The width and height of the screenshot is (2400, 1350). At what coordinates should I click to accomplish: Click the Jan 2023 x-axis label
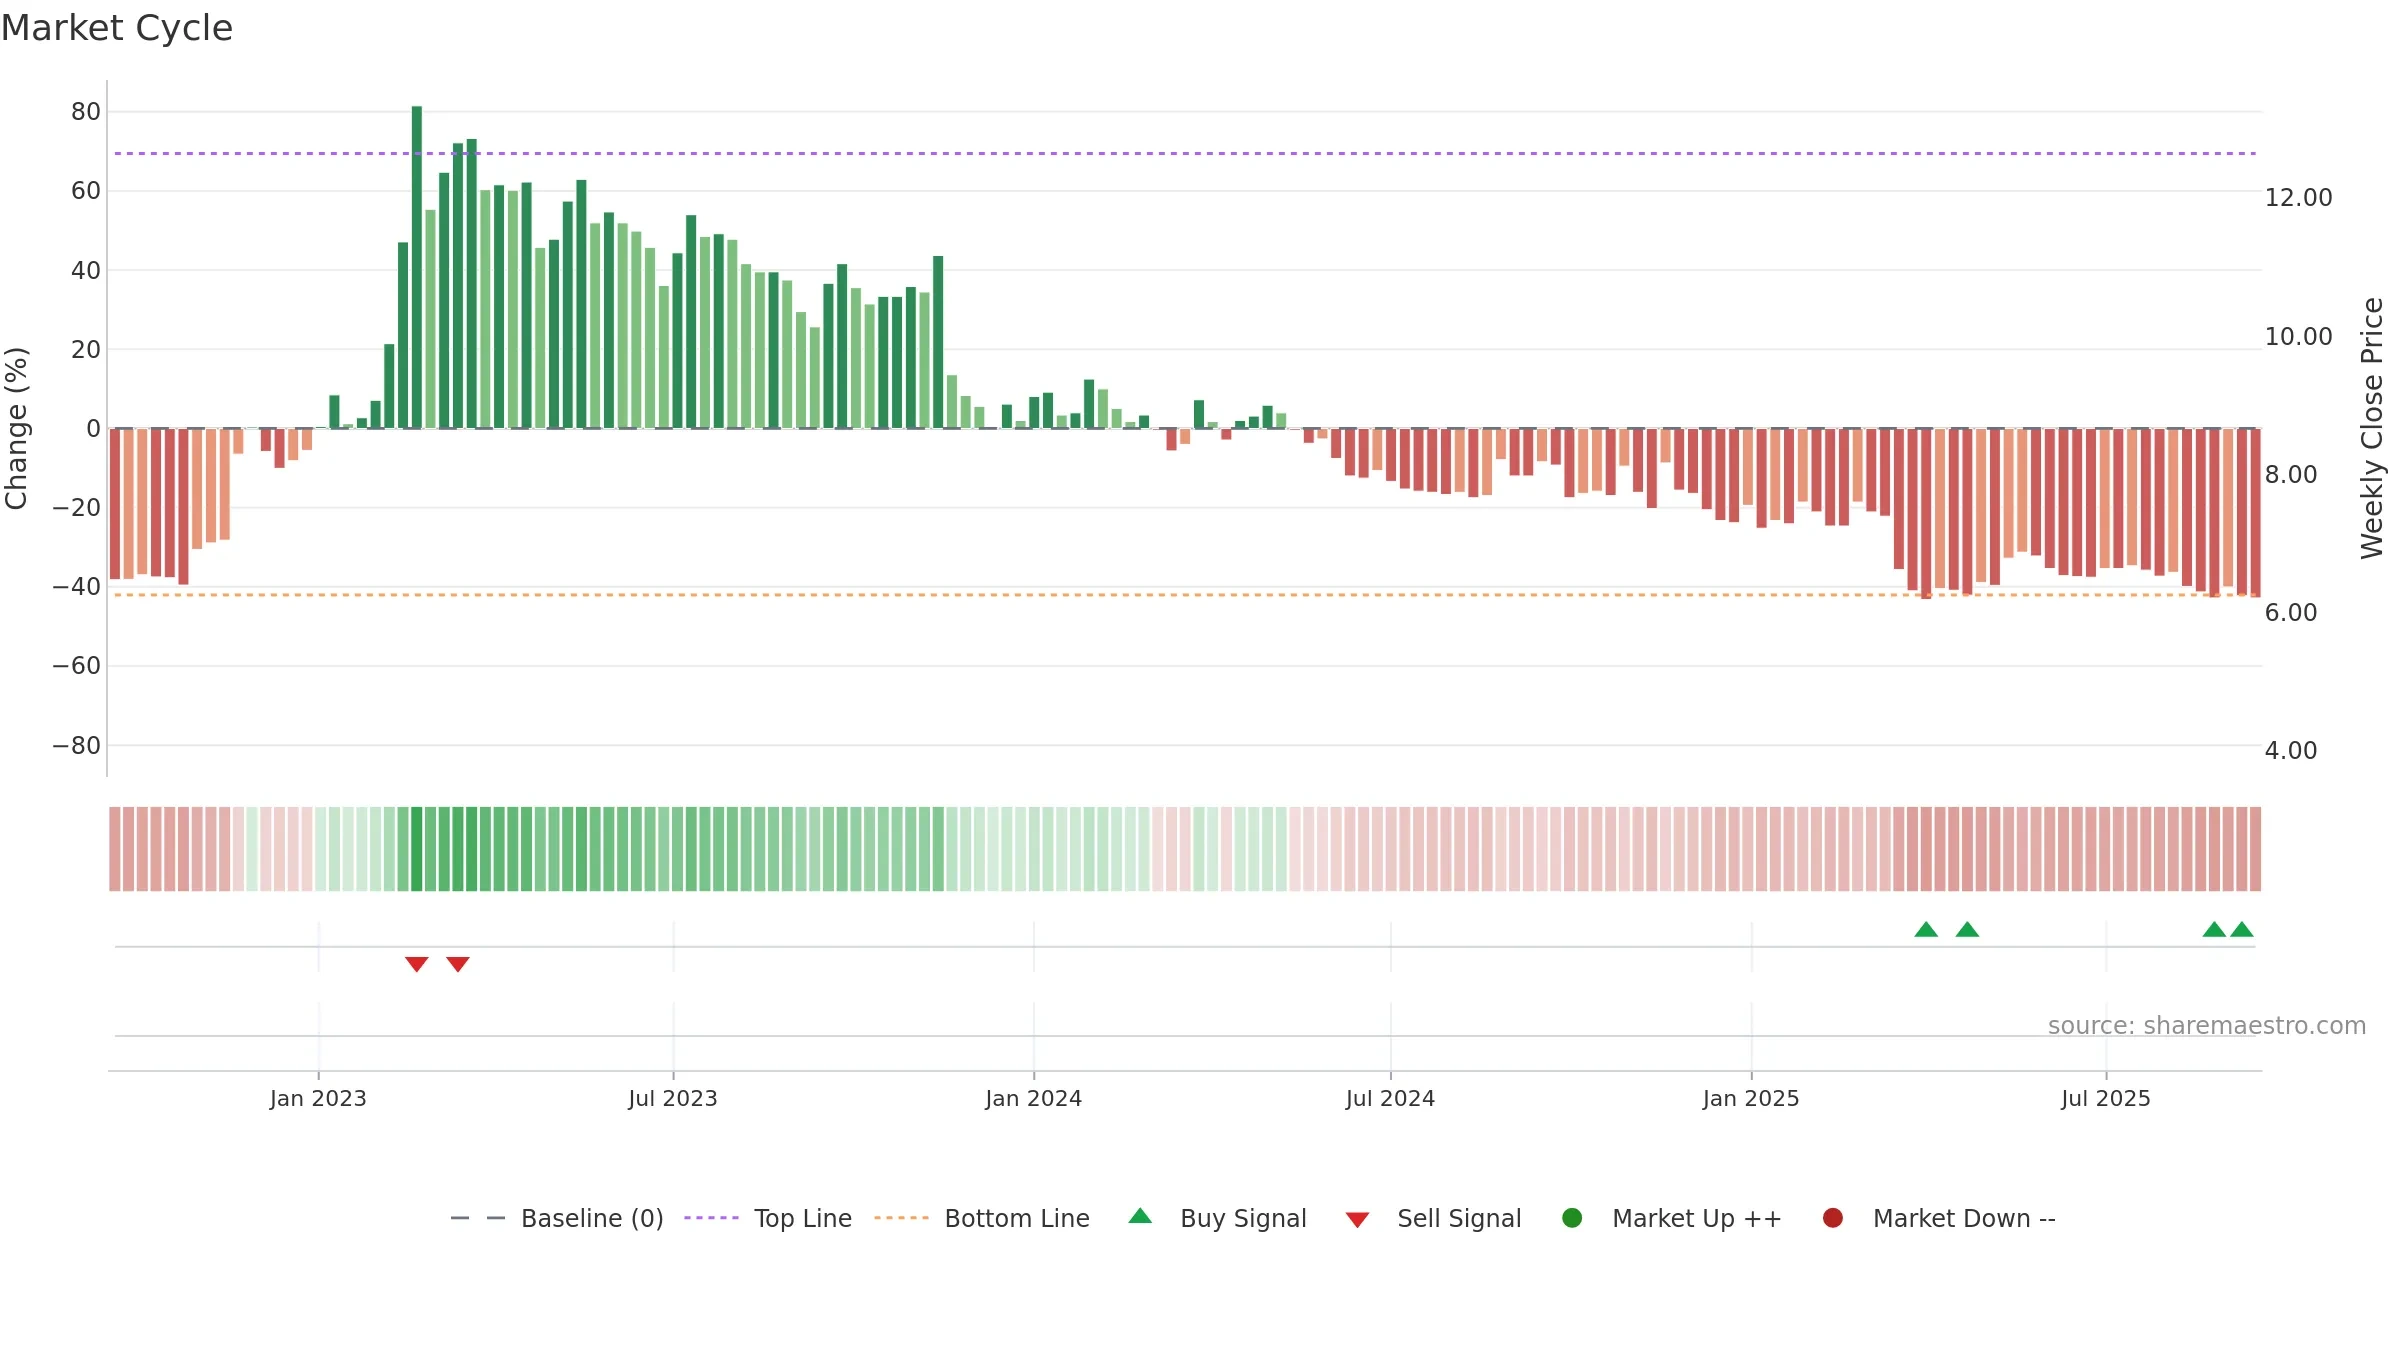coord(318,1098)
